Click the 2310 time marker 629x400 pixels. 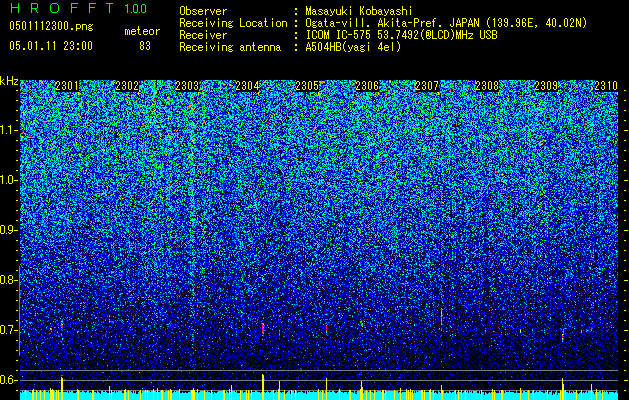(x=606, y=86)
